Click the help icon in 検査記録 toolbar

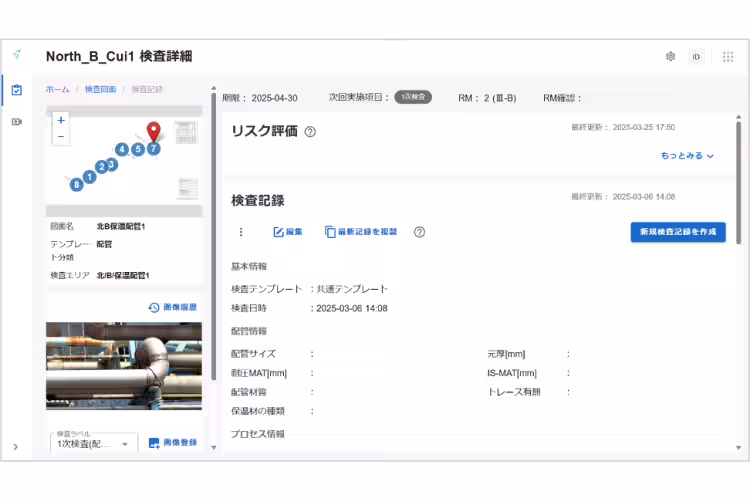(x=419, y=232)
